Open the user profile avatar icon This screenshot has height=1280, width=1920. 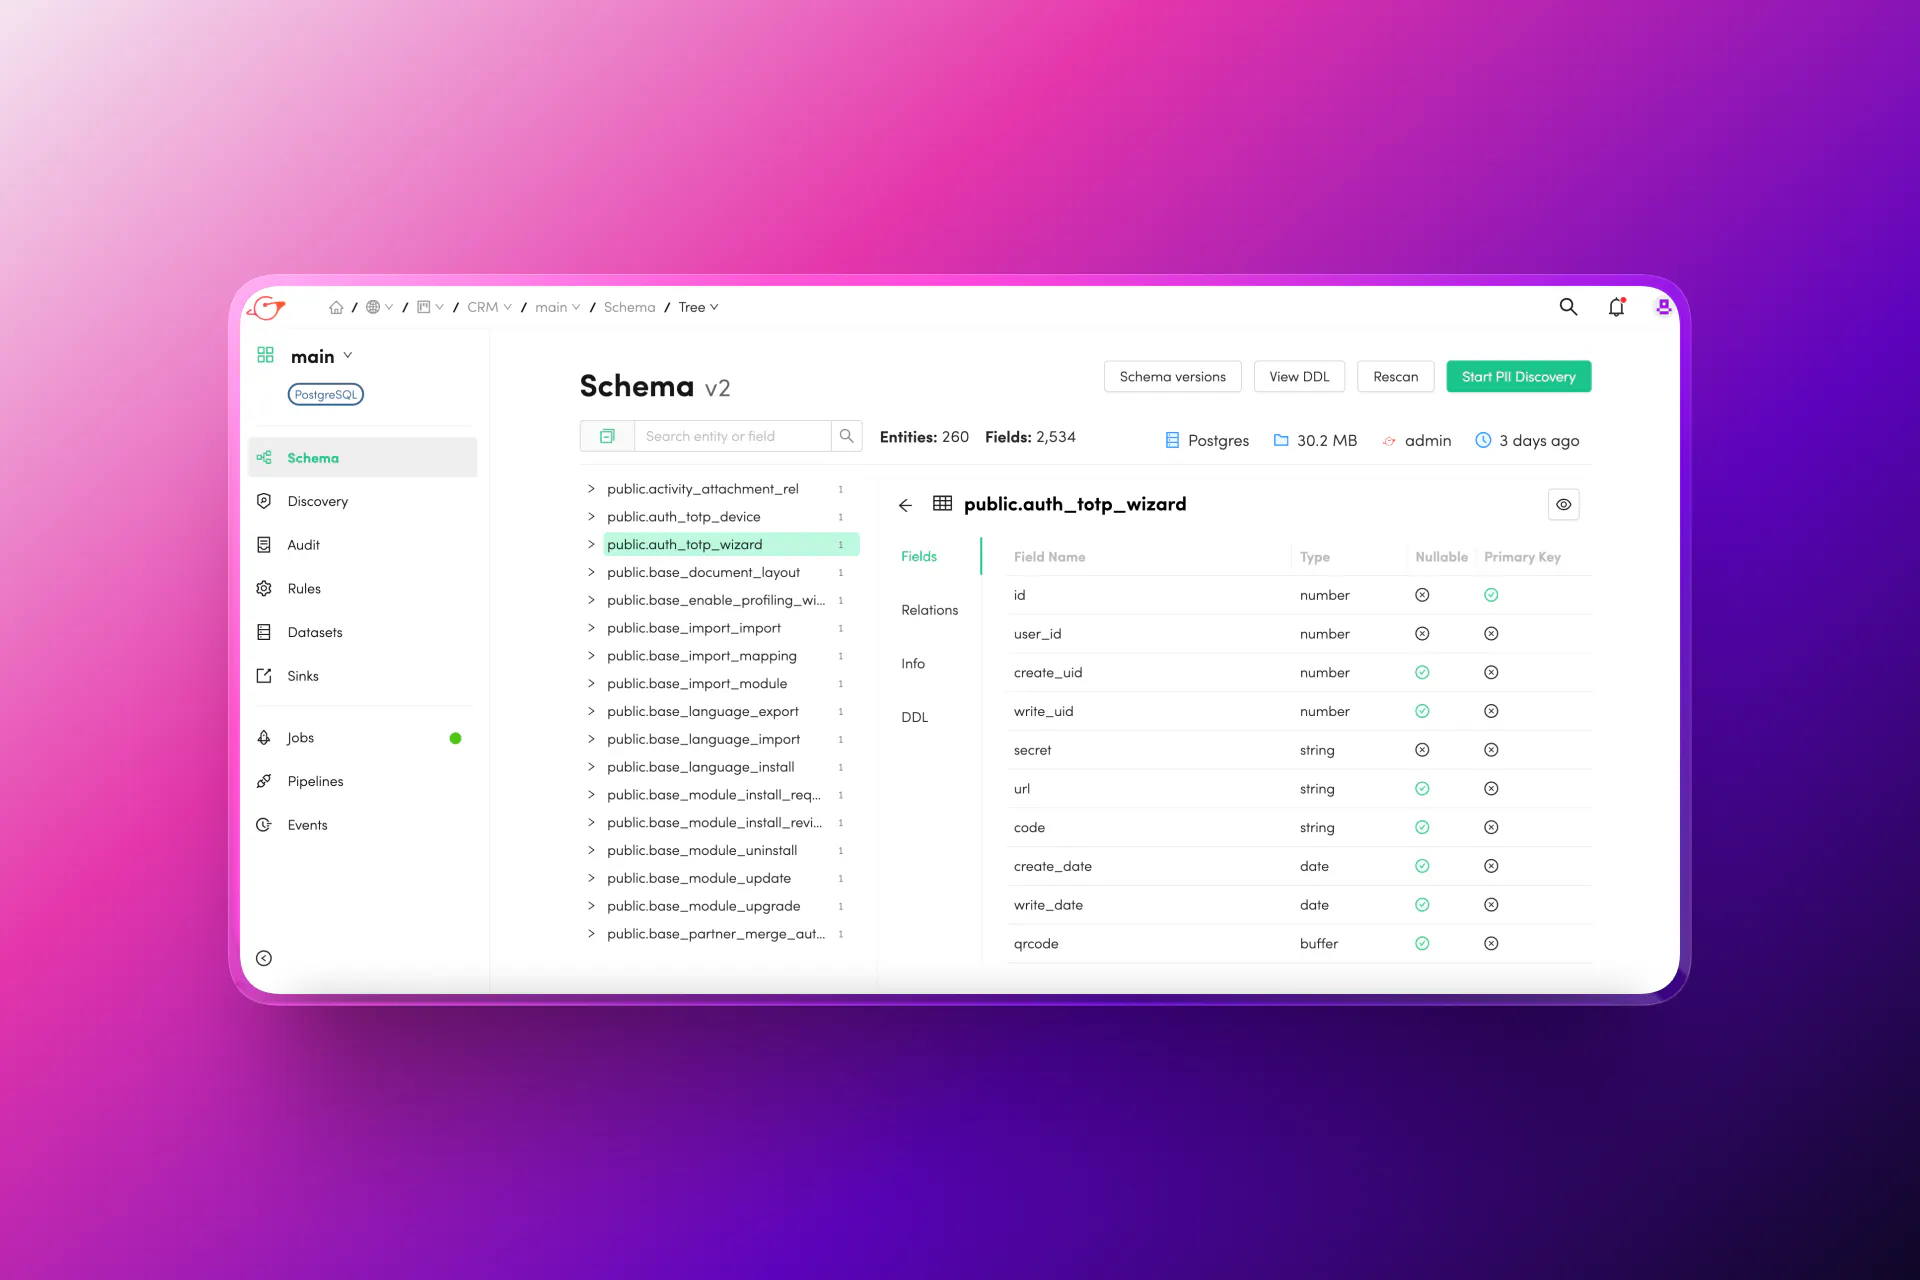[1663, 307]
